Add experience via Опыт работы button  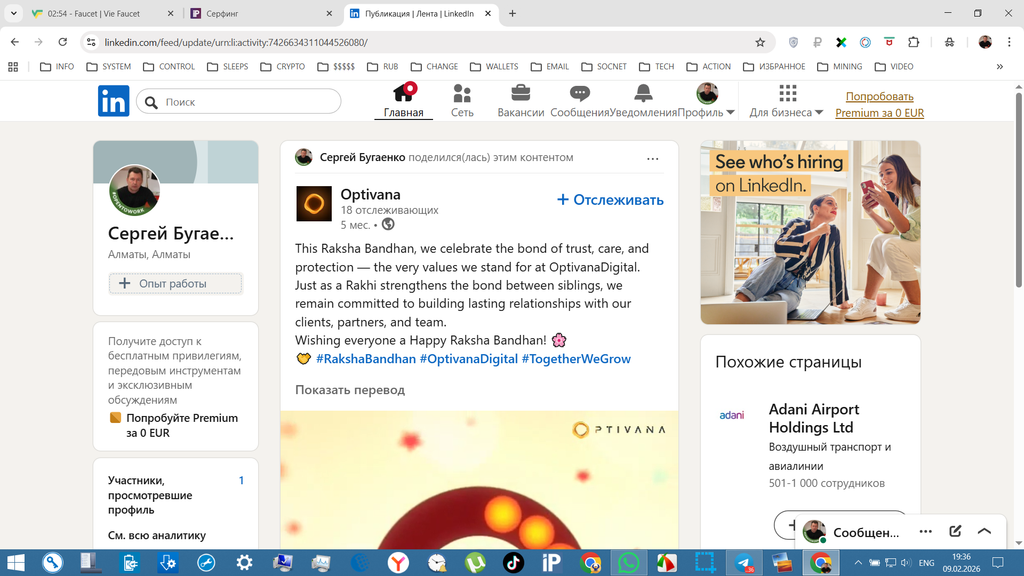176,283
